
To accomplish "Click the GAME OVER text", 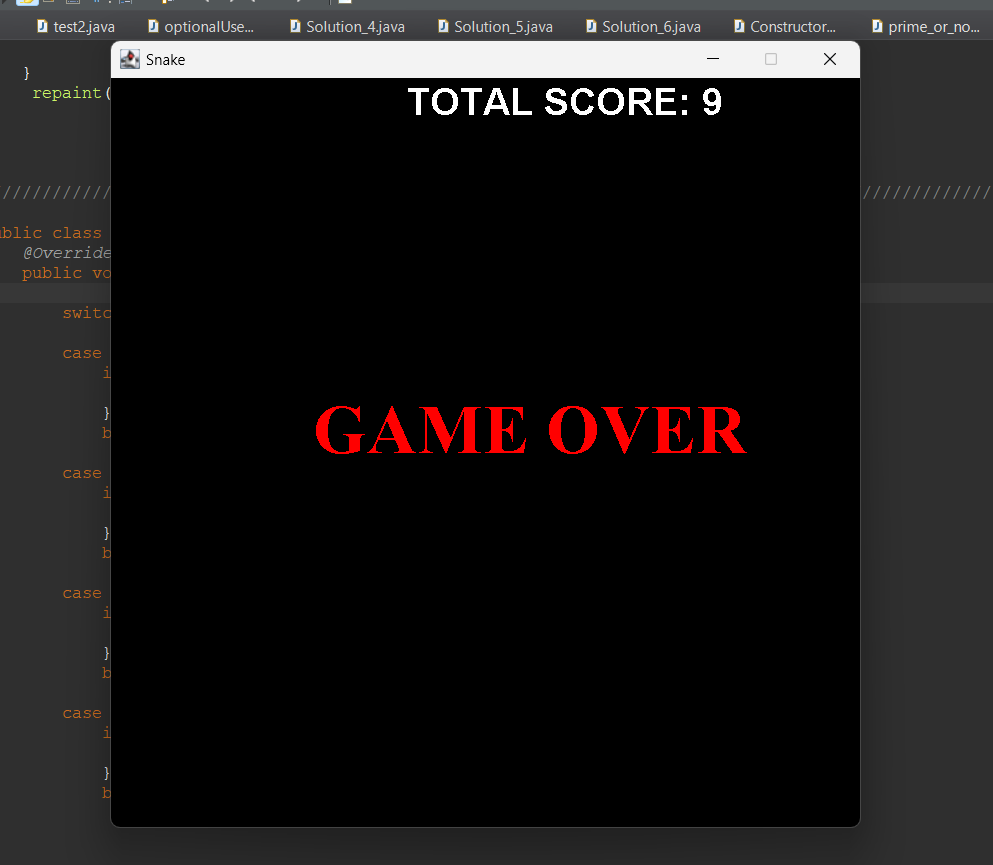I will point(530,430).
